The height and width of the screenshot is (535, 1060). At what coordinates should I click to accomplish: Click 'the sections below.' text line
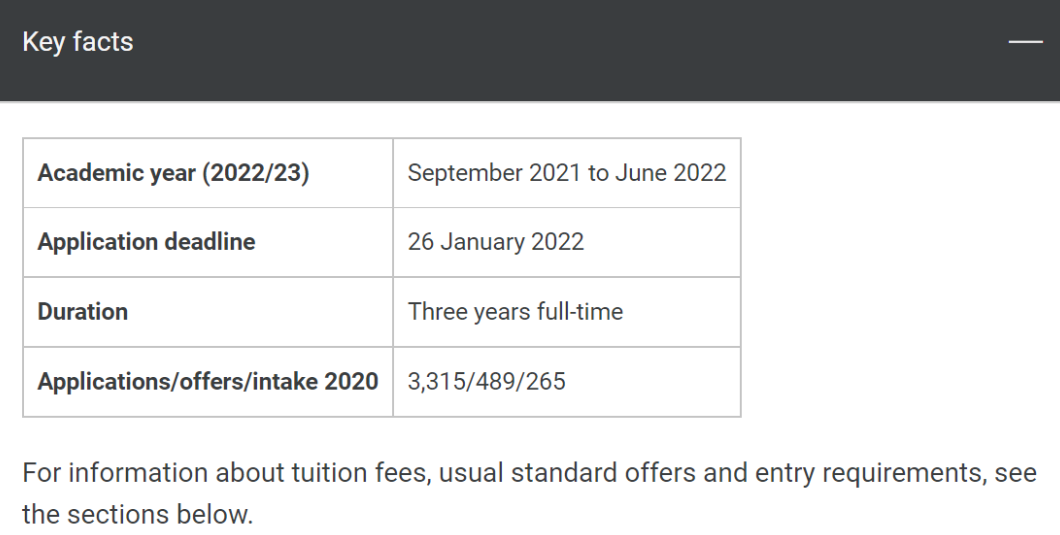pos(138,515)
